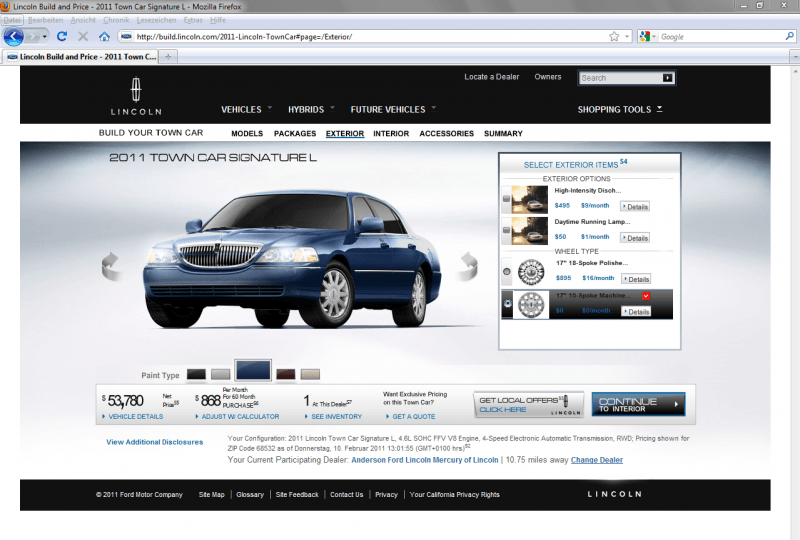Go to the browser Home icon
800x540 pixels.
104,37
